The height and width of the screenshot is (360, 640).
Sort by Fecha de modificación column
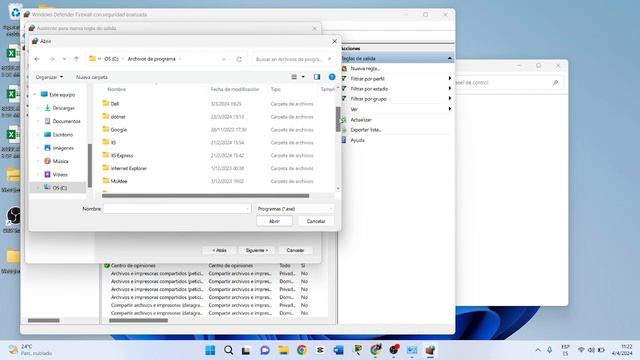(235, 89)
